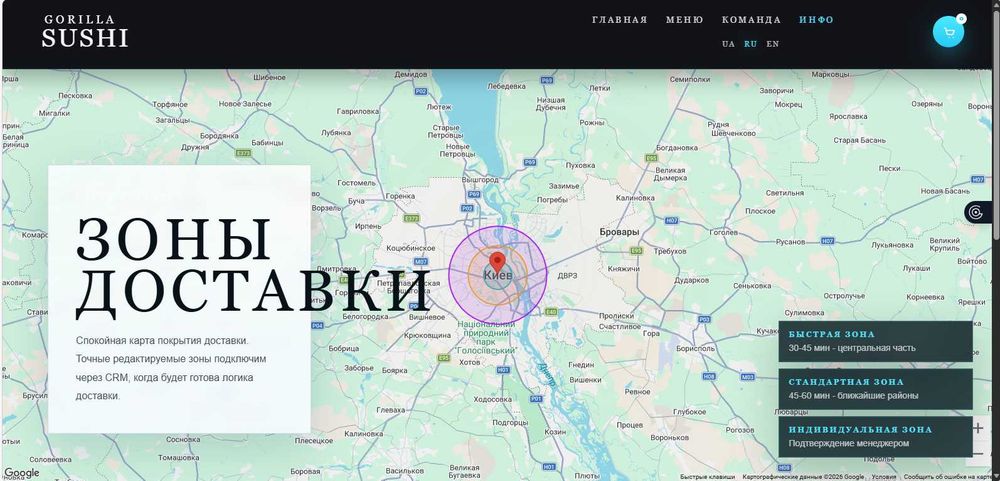Click Сообщить об ошибке на карте link
This screenshot has height=481, width=1000.
coord(948,477)
